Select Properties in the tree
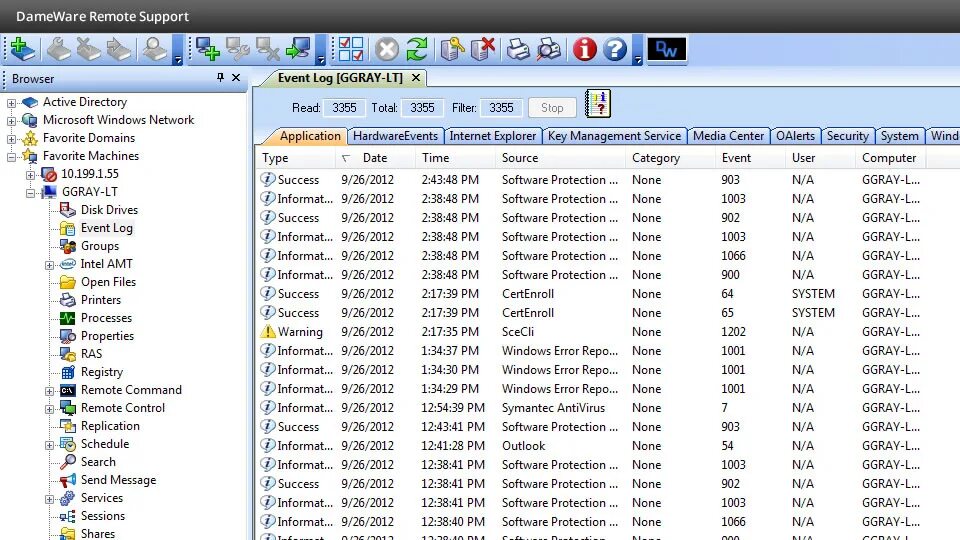This screenshot has width=960, height=540. (x=107, y=336)
